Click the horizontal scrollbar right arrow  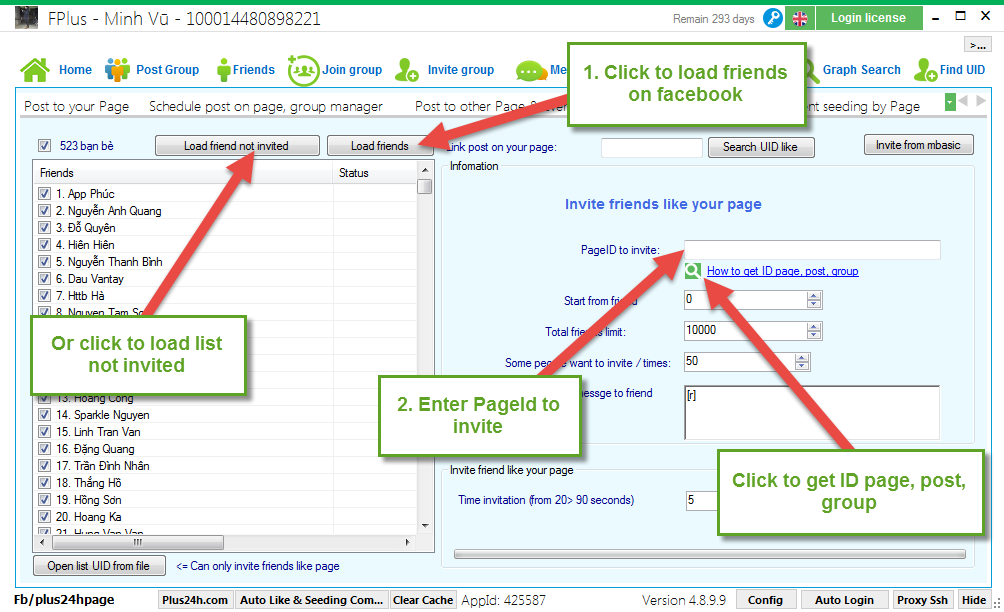(408, 542)
